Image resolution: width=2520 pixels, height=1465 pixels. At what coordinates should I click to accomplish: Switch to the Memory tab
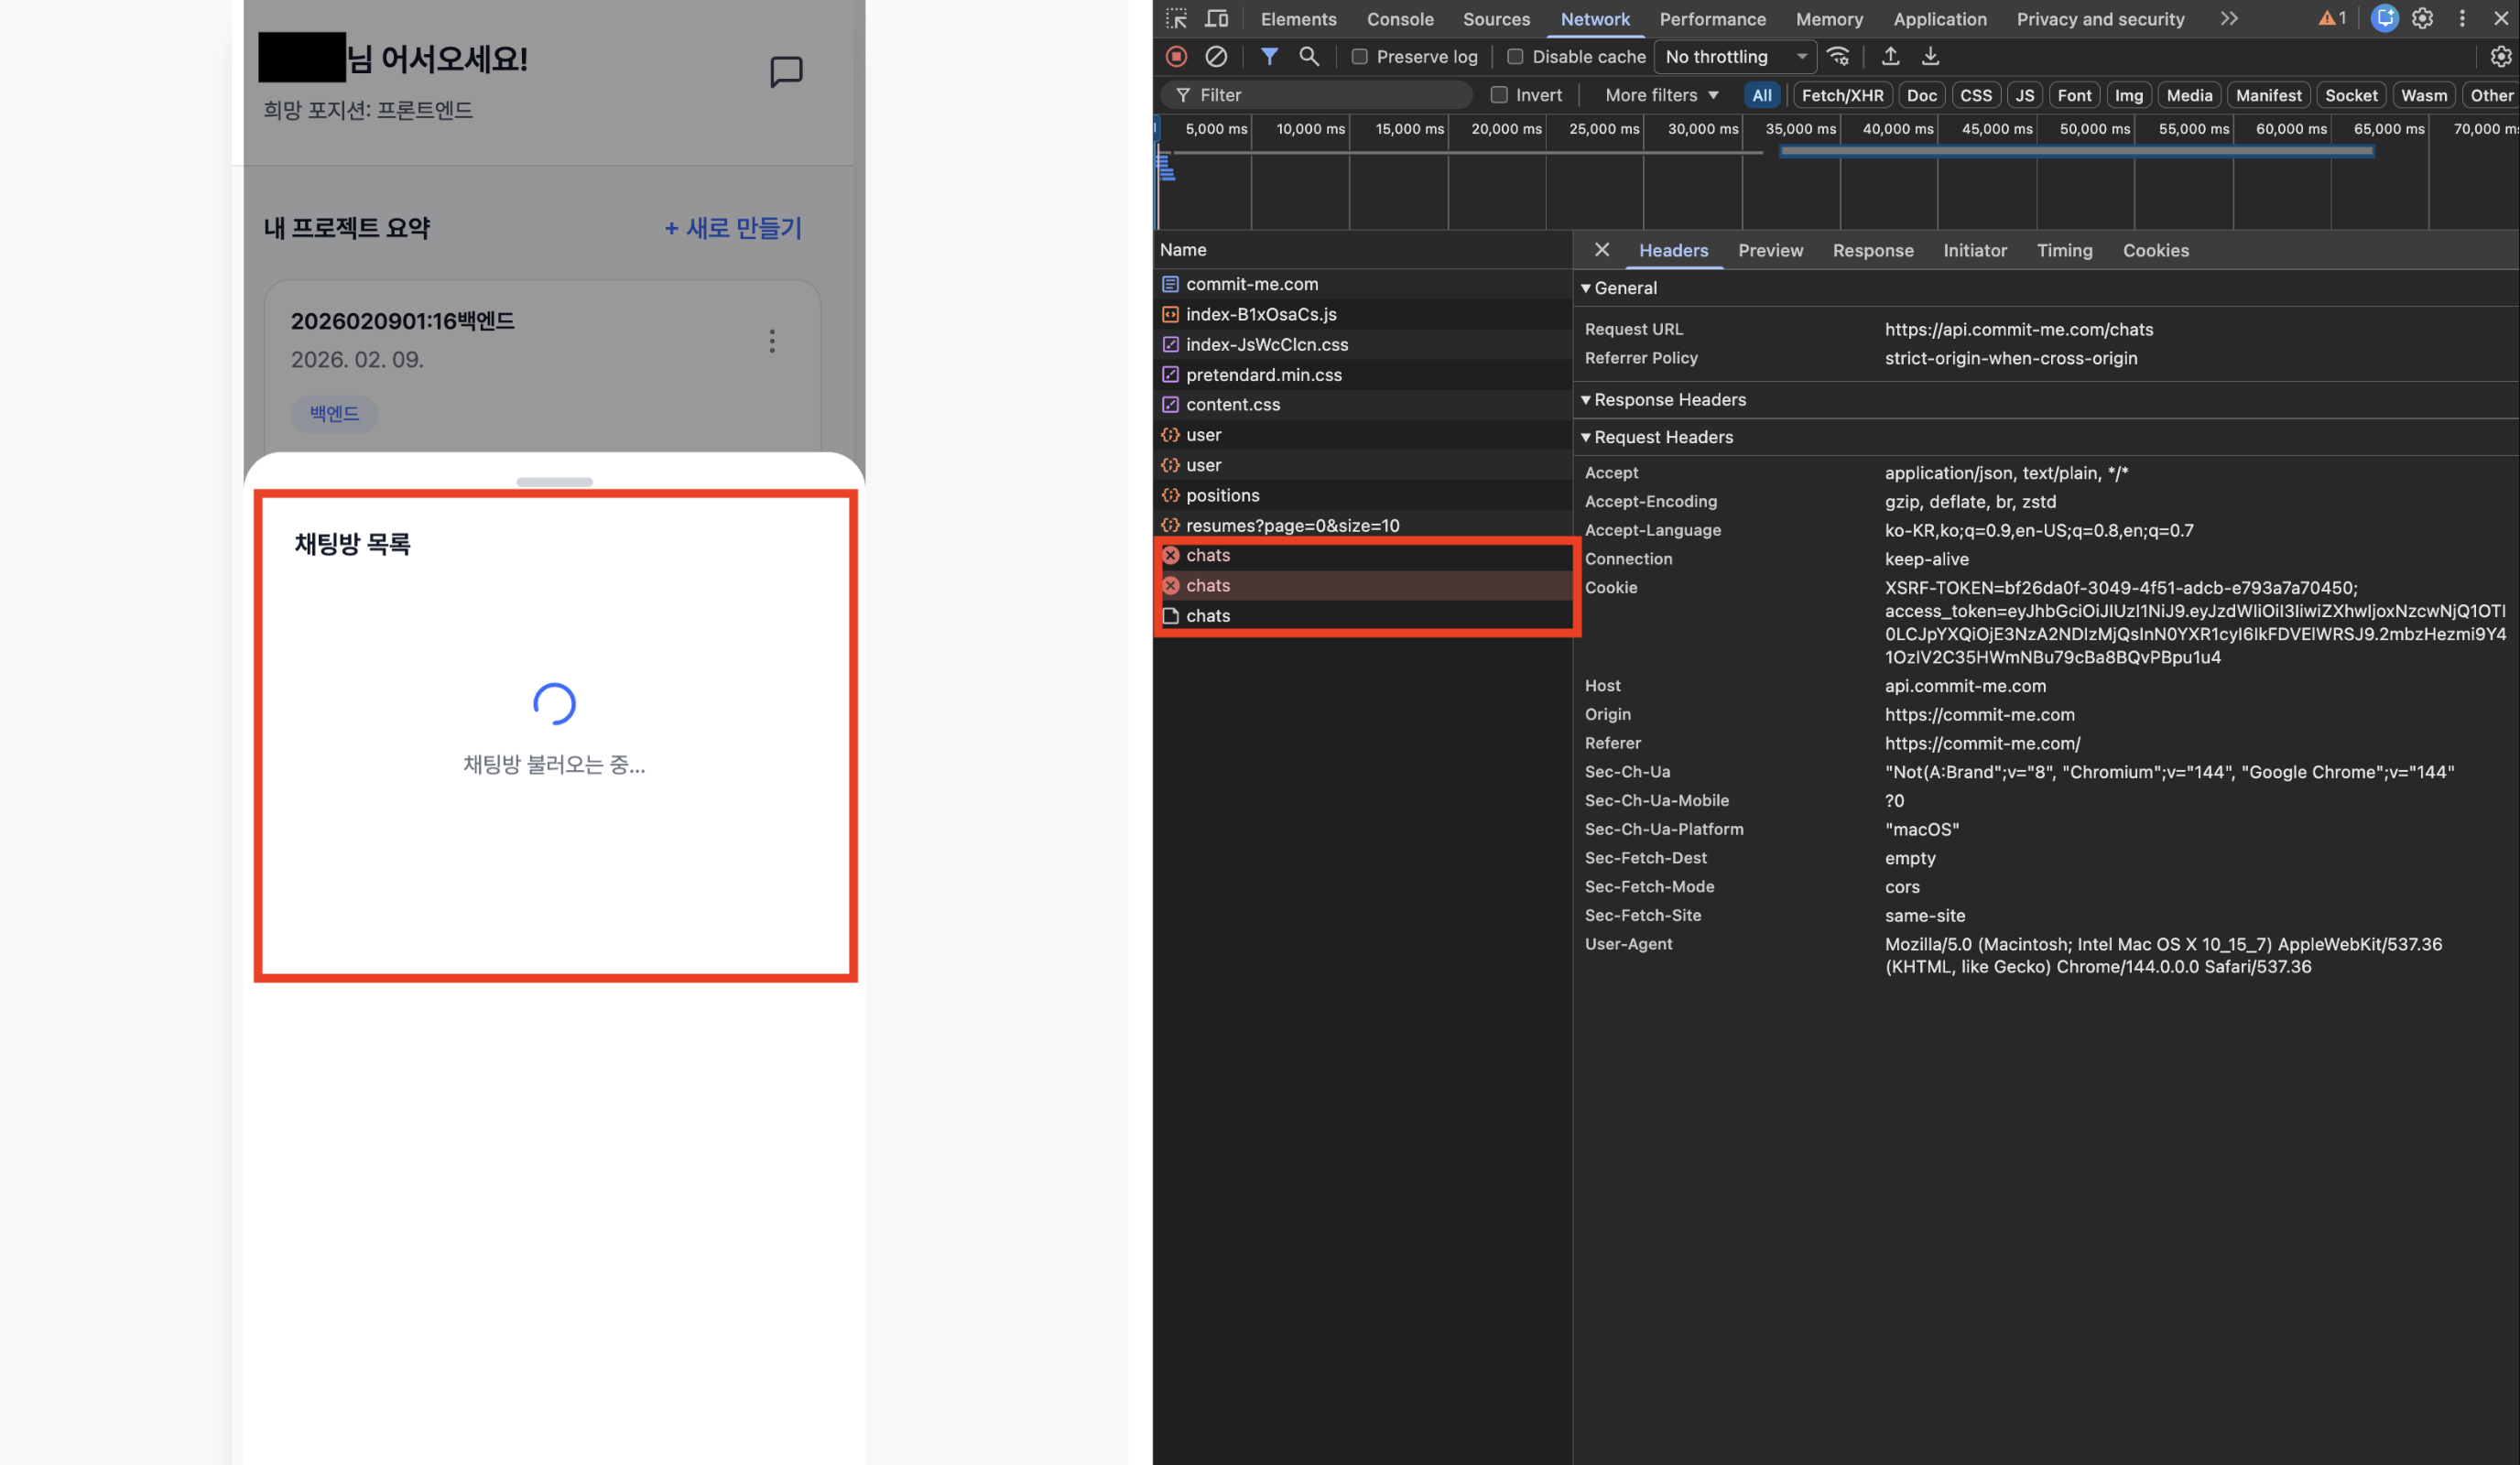[1829, 19]
